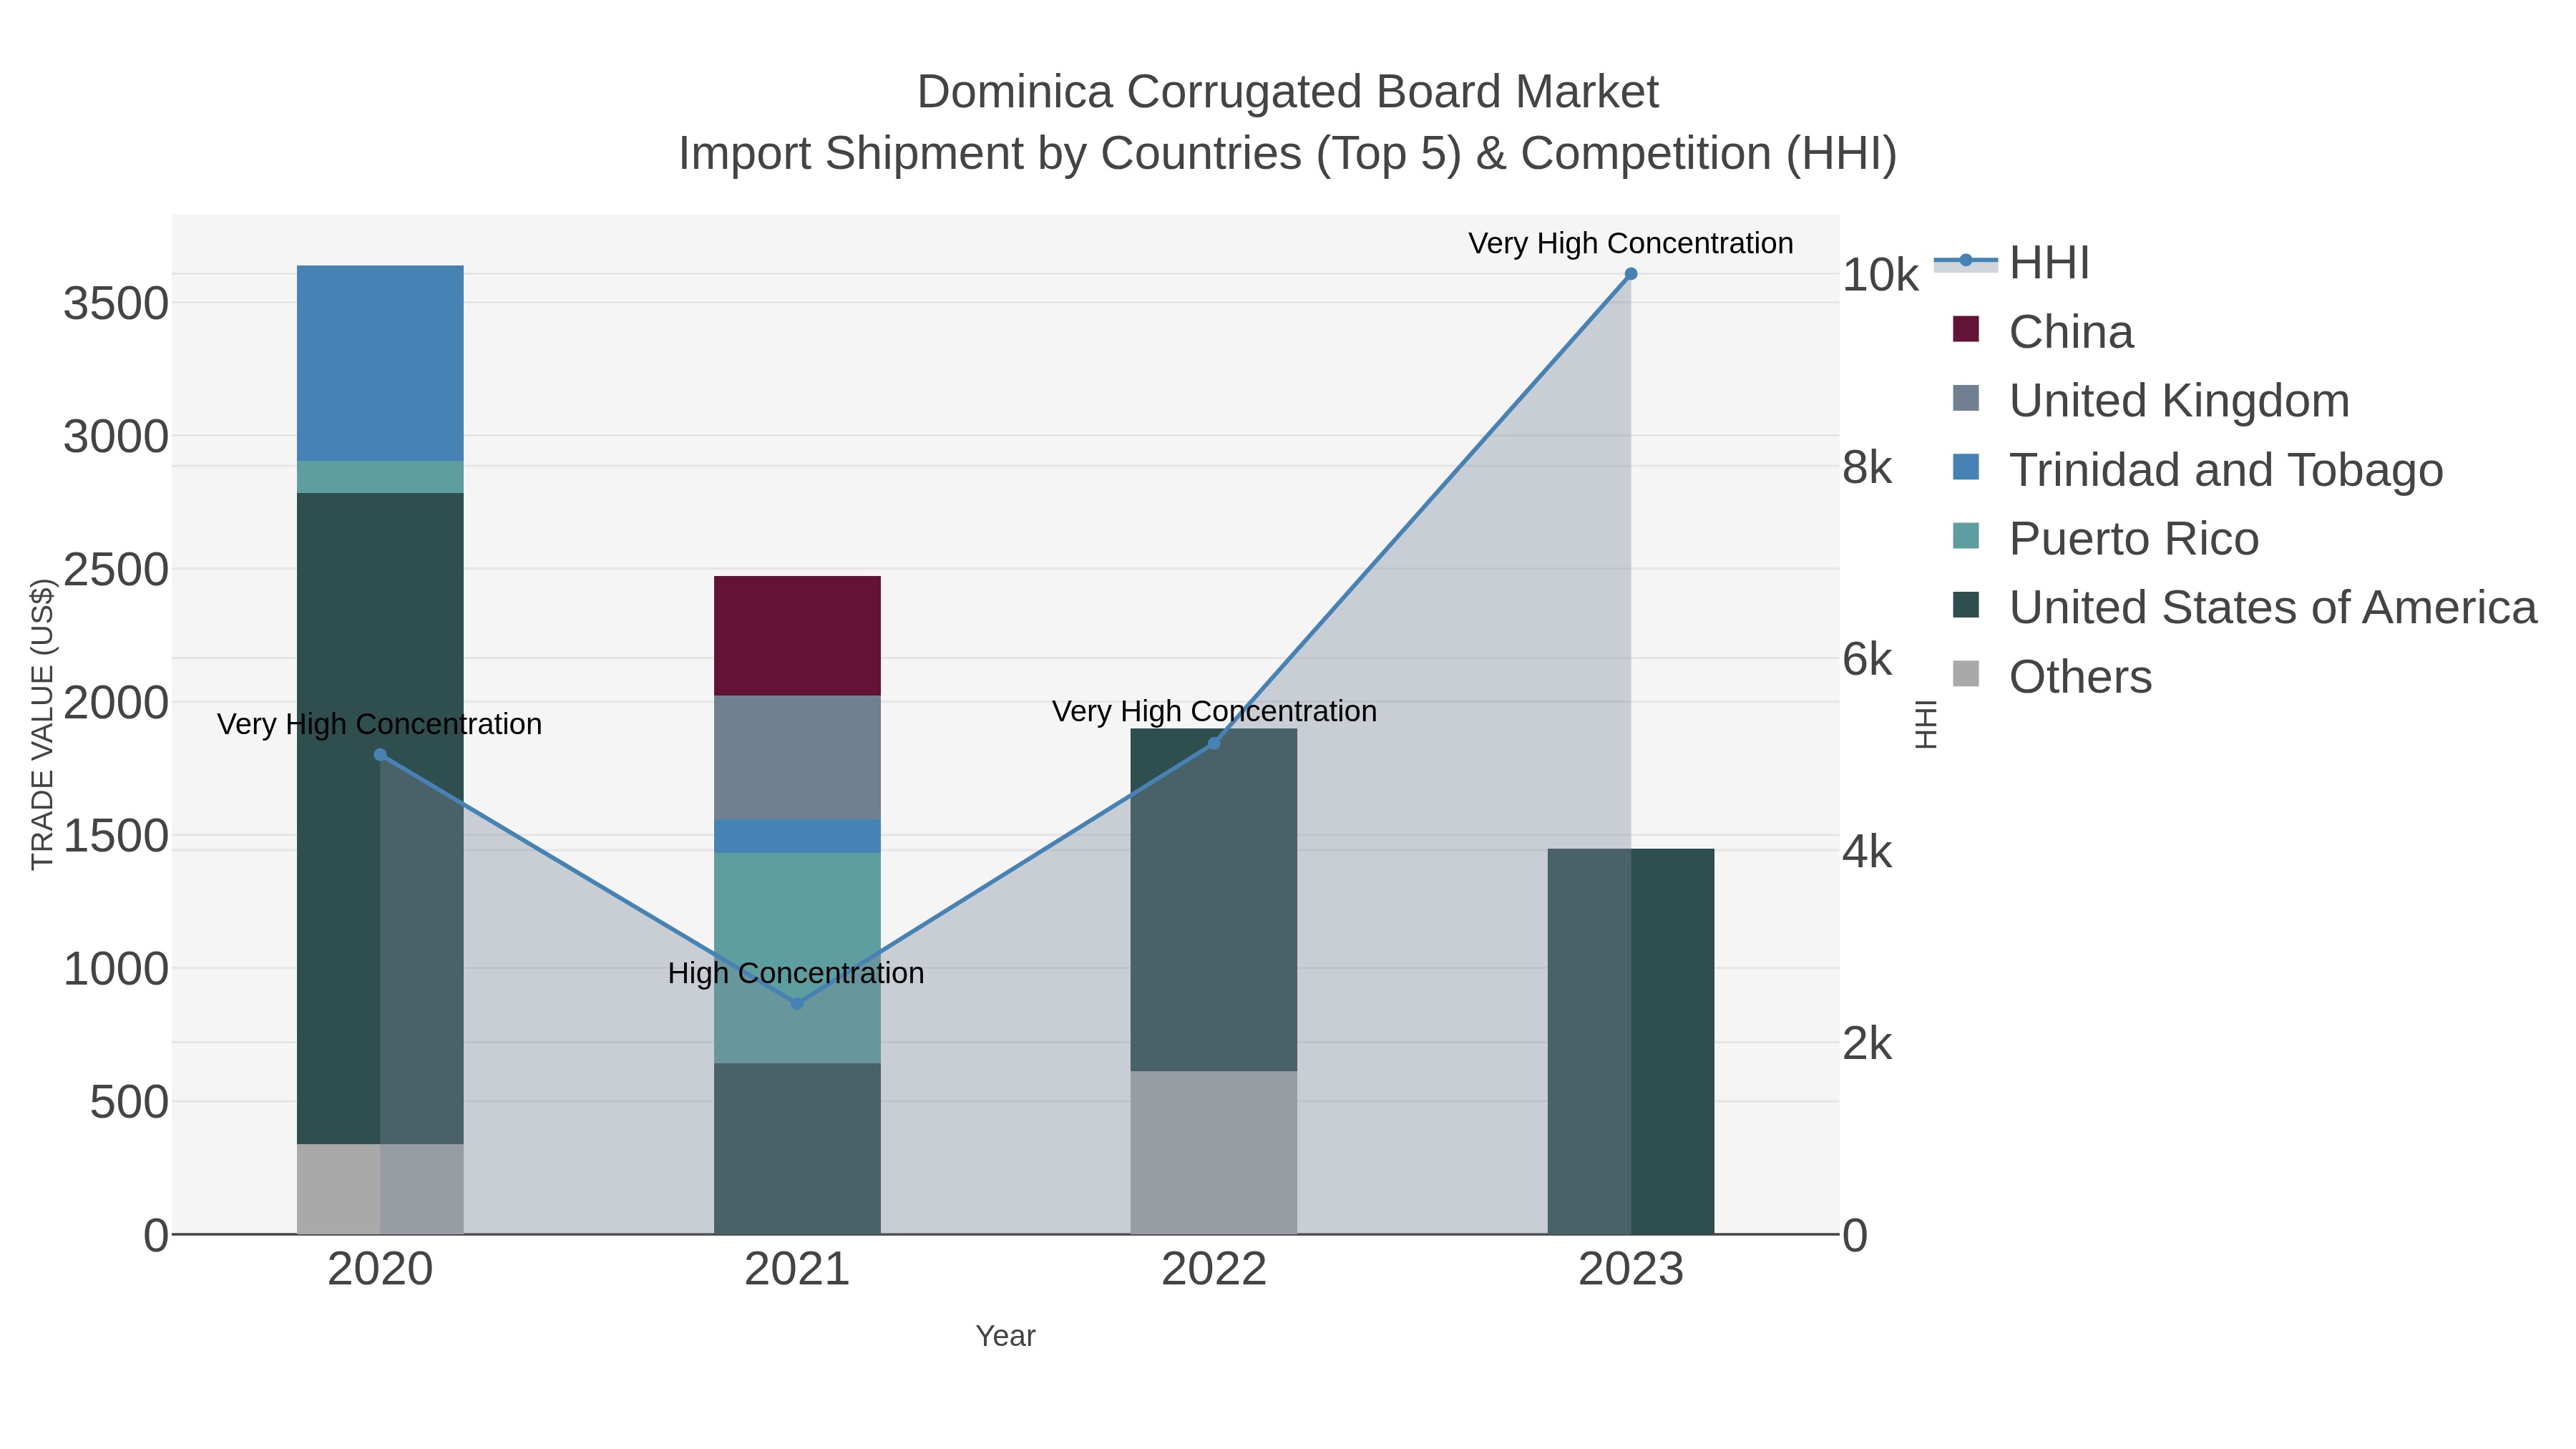Click the 2023 x-axis tick label
This screenshot has width=2576, height=1449.
pyautogui.click(x=1631, y=1270)
